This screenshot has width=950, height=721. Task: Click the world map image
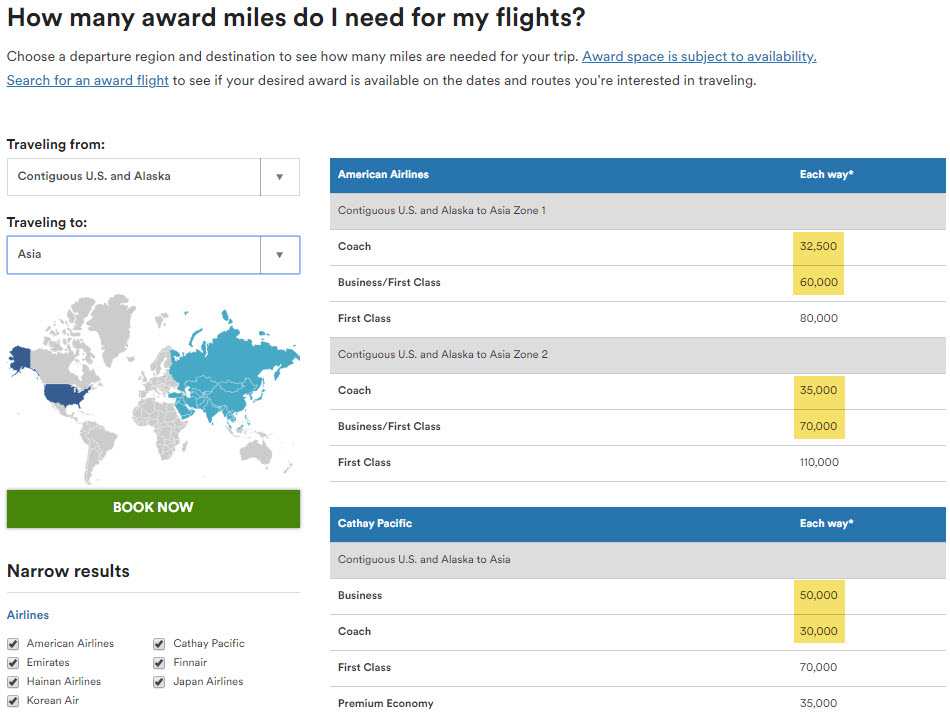click(x=153, y=388)
